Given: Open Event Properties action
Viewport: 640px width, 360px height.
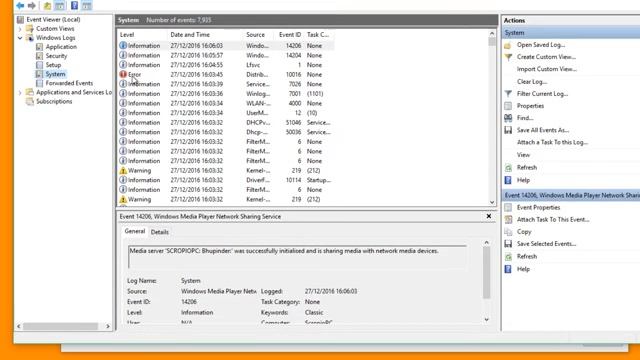Looking at the screenshot, I should [538, 208].
